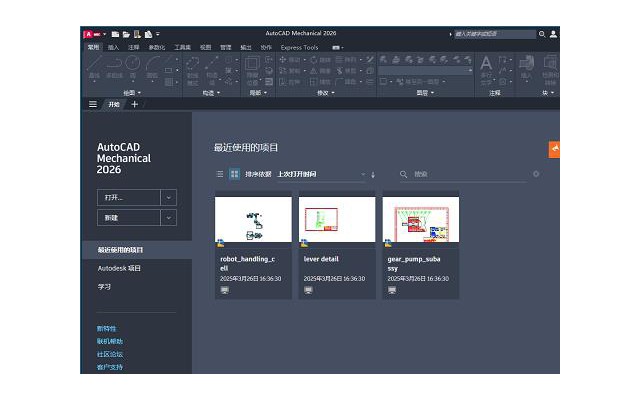
Task: Open the 联机帮助 link
Action: point(110,341)
